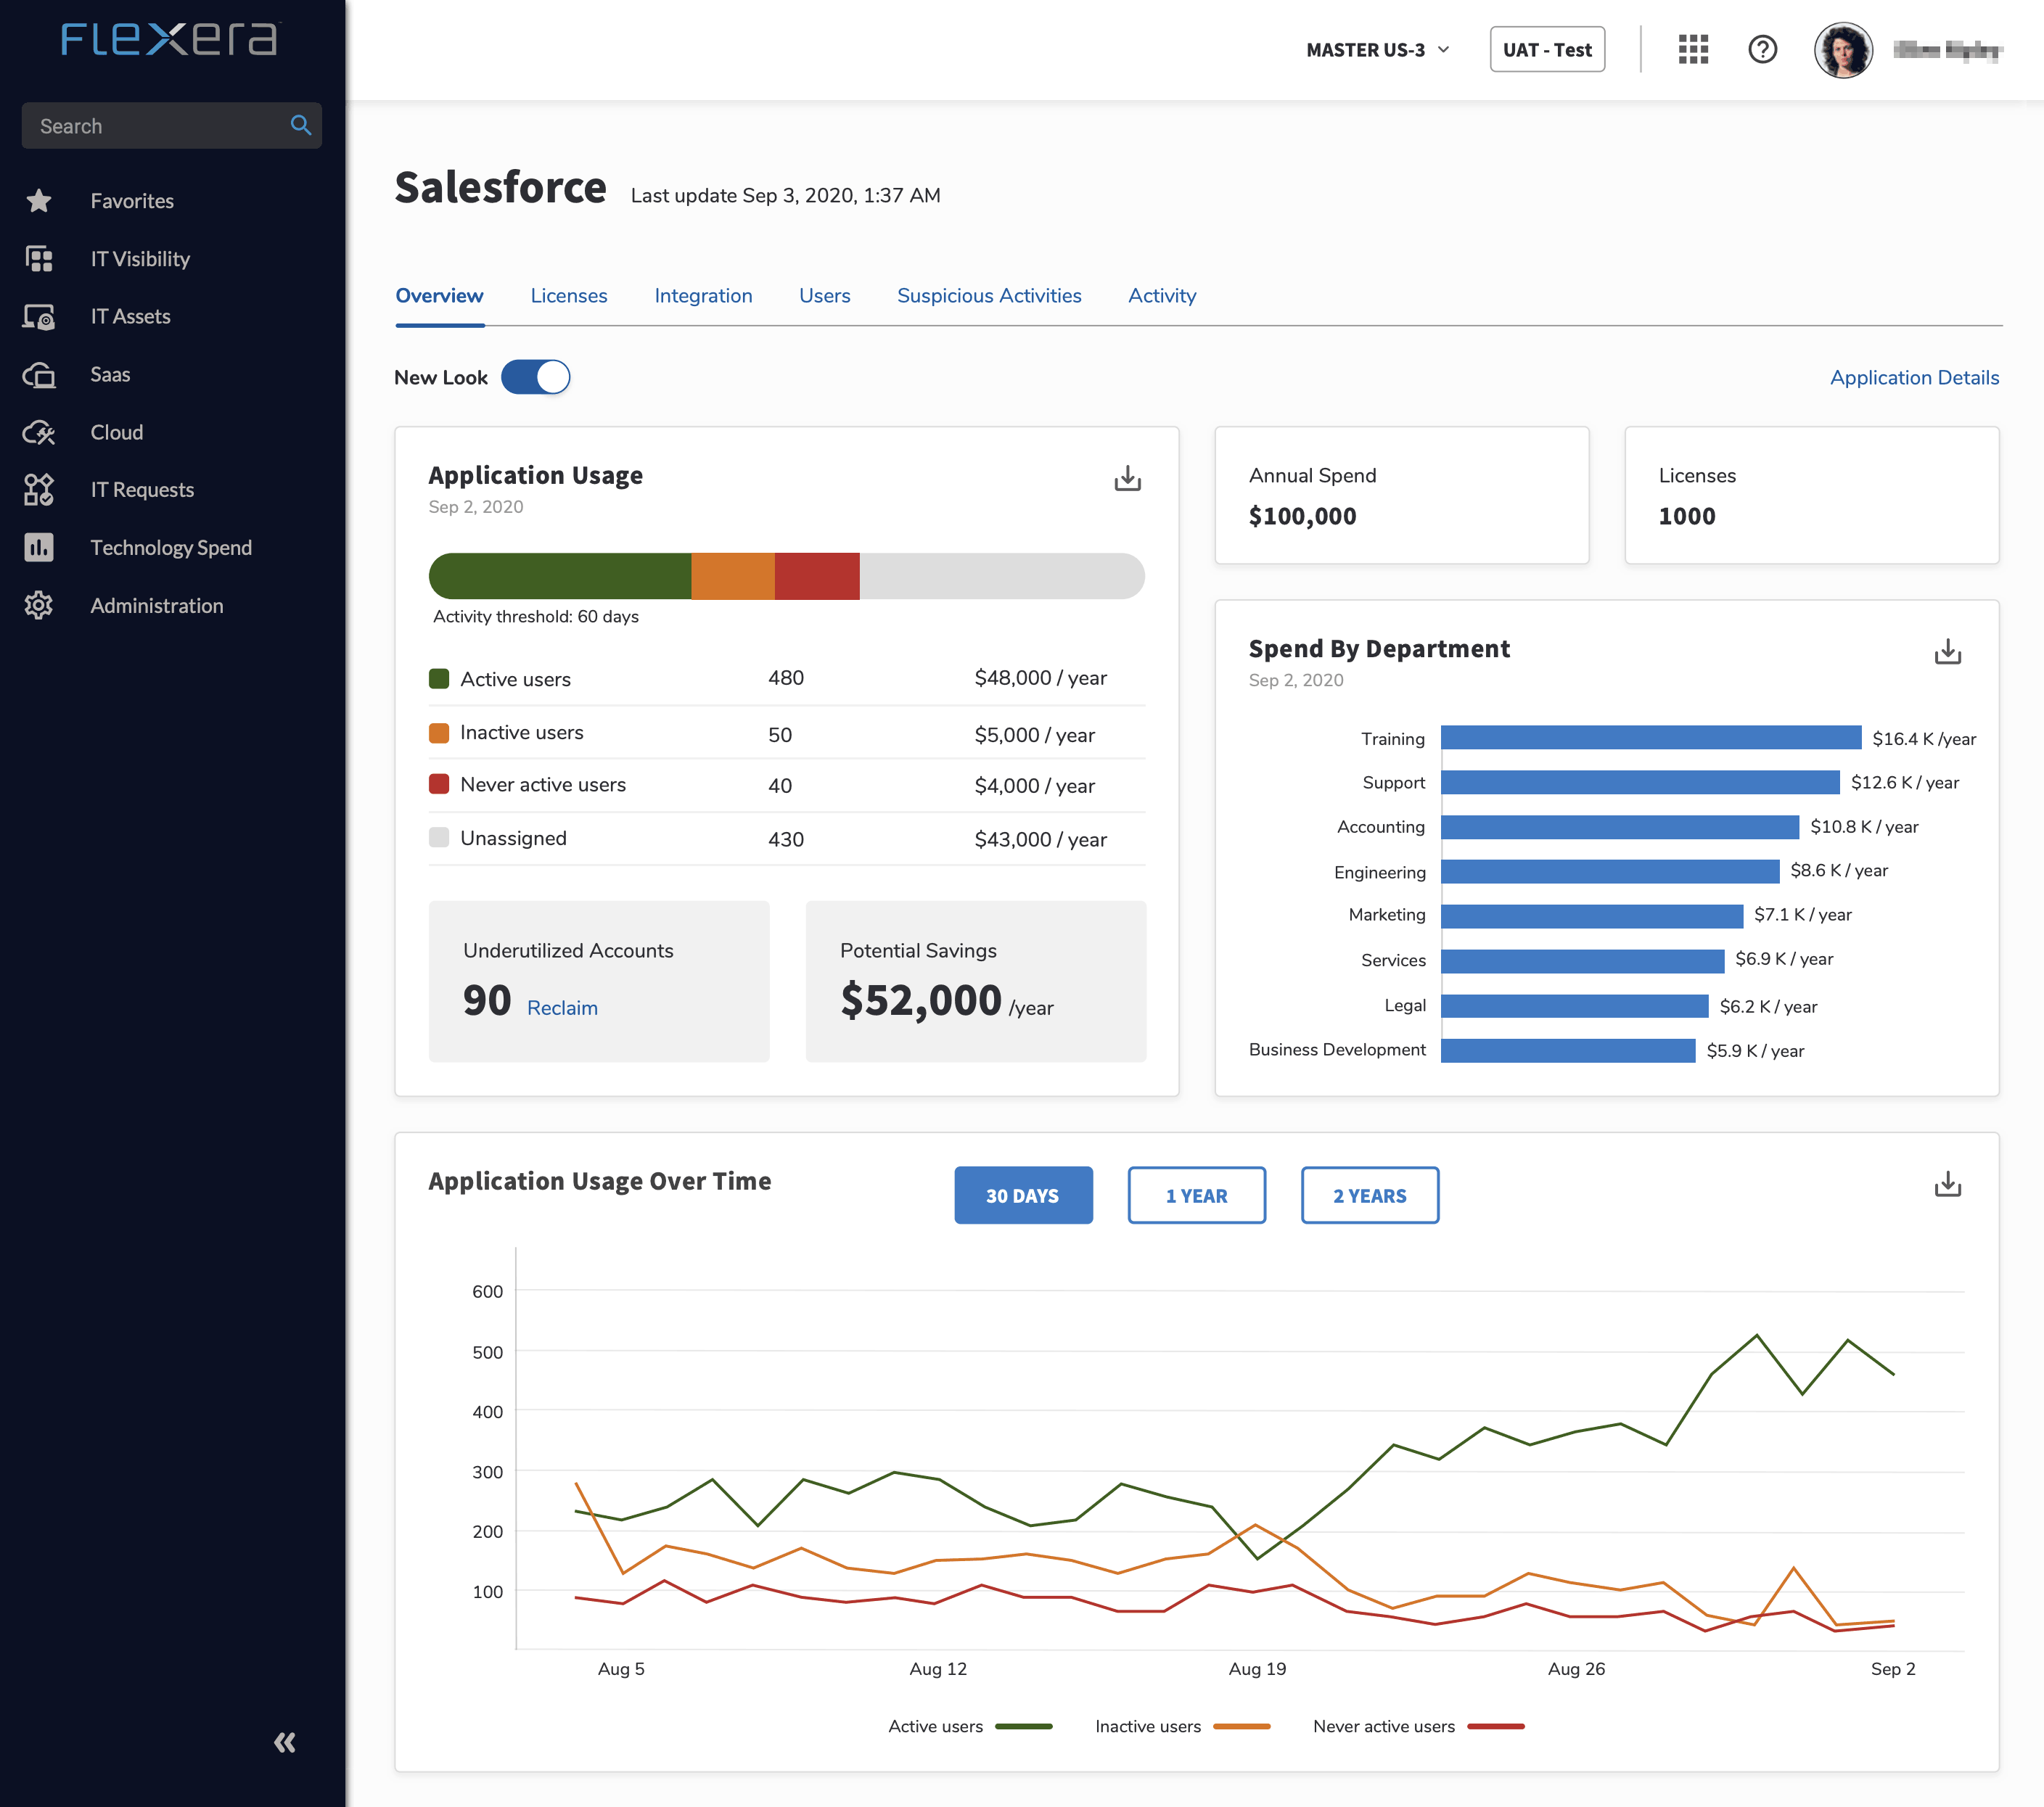
Task: Toggle the New Look switch
Action: 536,377
